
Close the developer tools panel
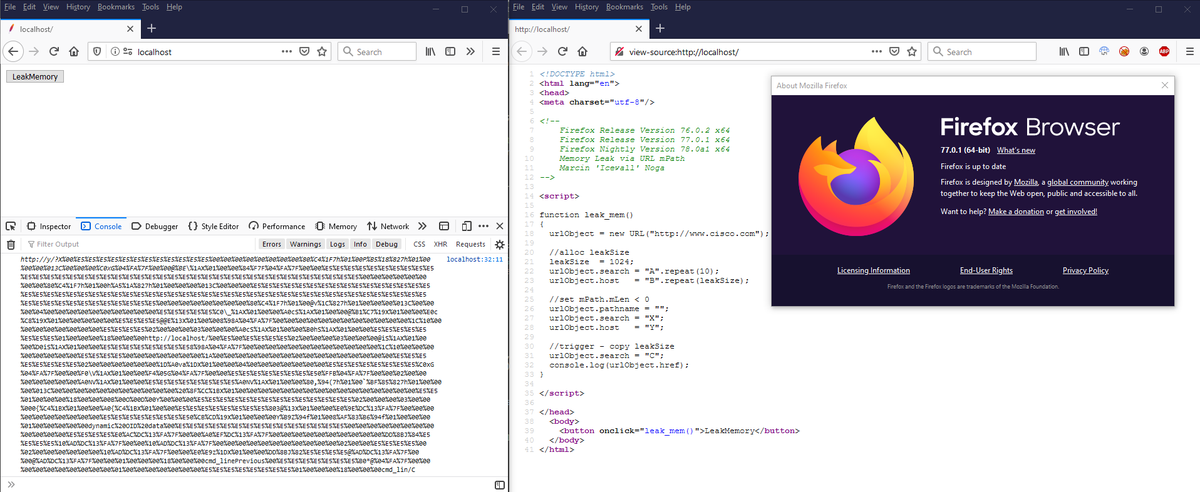[499, 226]
